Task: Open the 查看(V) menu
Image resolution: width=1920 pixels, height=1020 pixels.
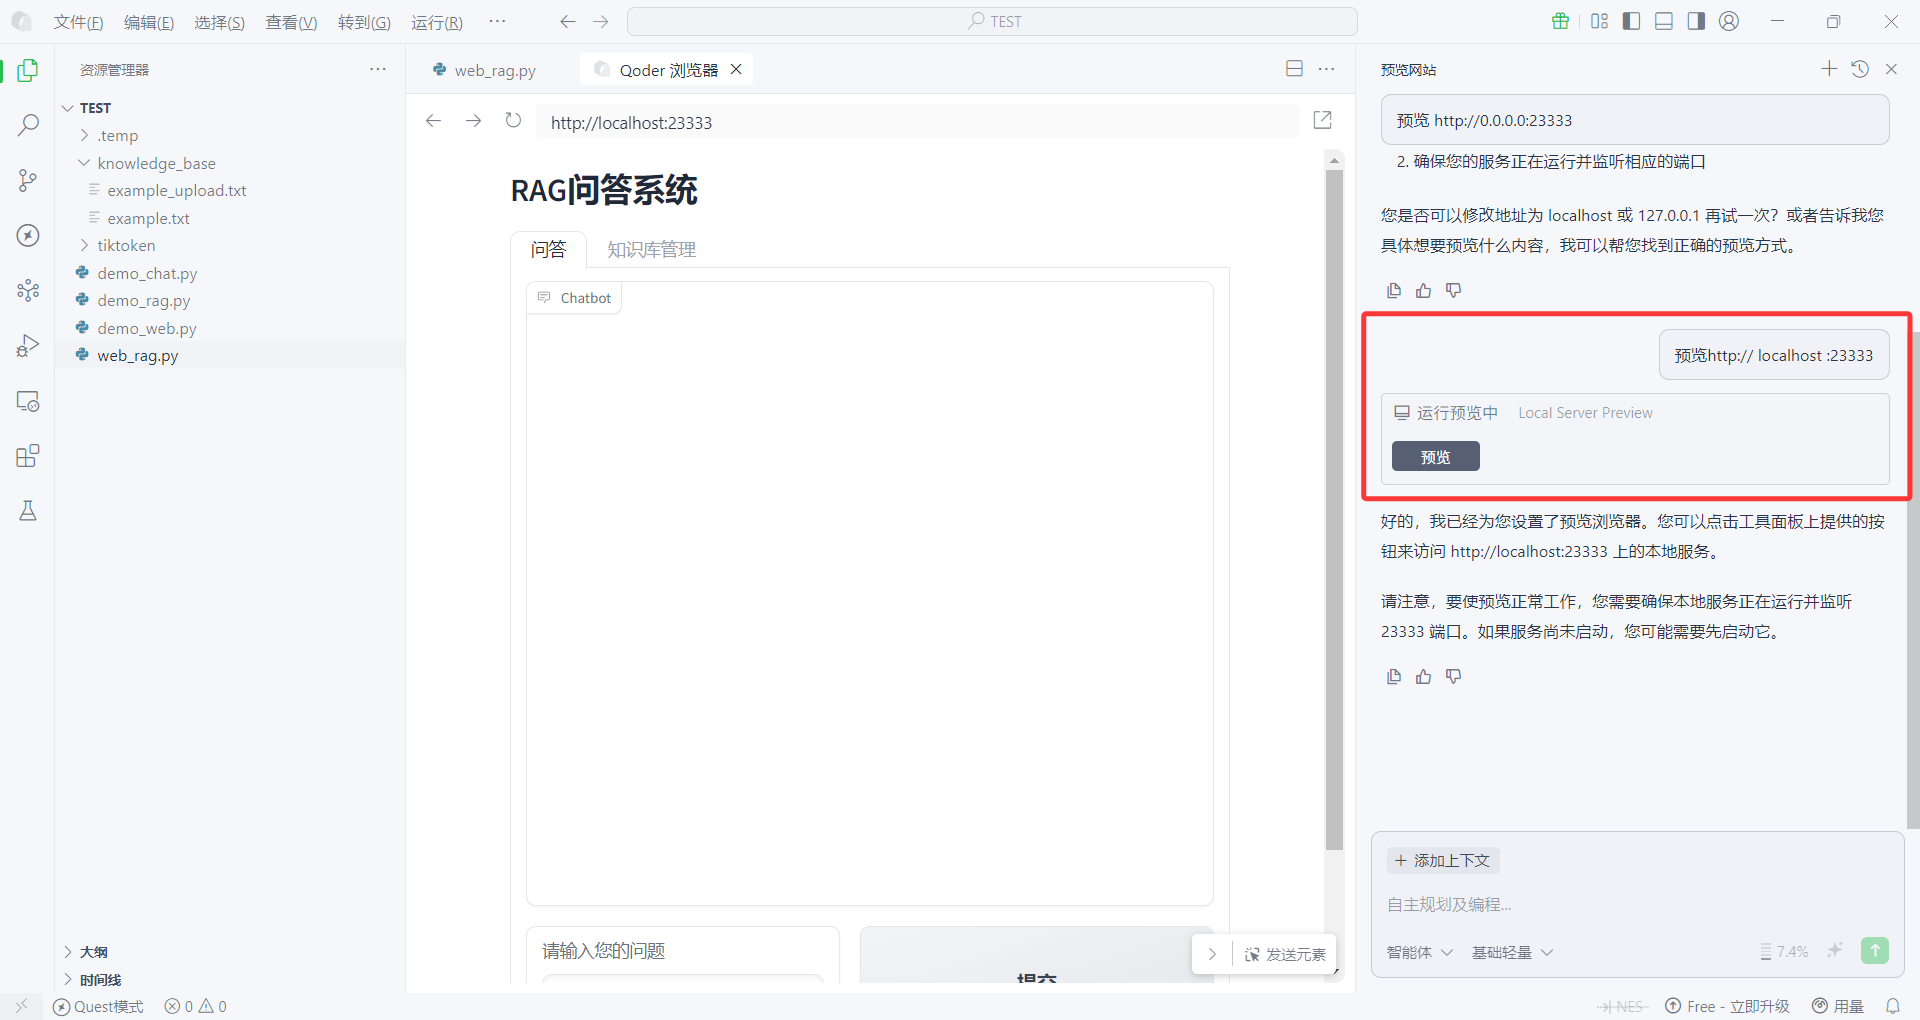Action: point(291,22)
